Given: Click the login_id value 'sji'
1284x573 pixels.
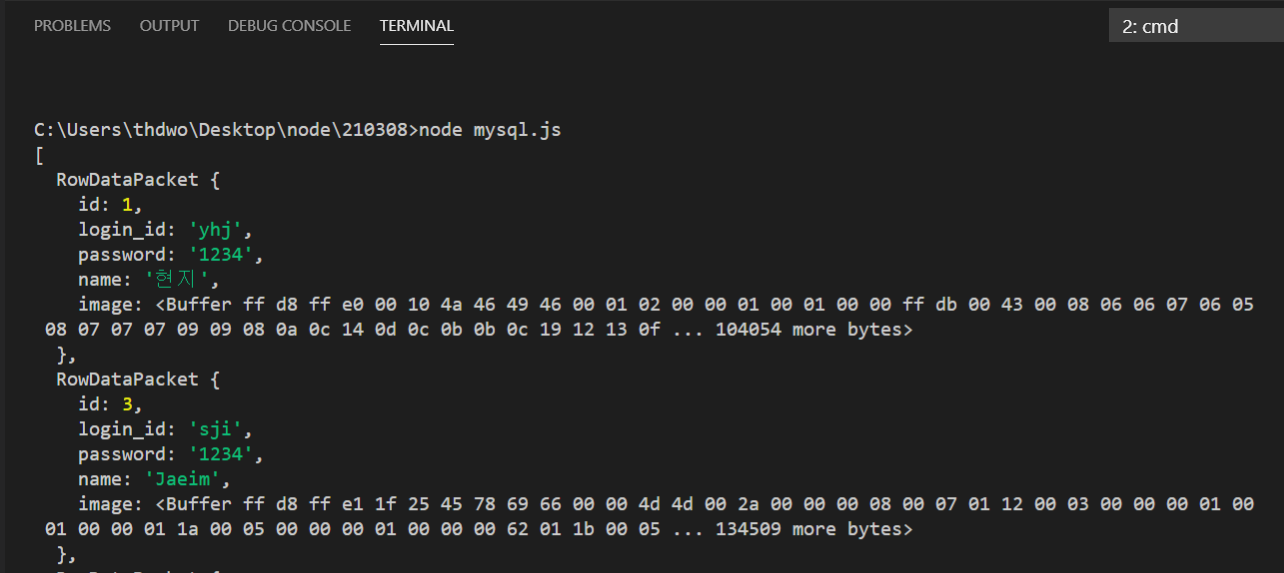Looking at the screenshot, I should click(218, 429).
